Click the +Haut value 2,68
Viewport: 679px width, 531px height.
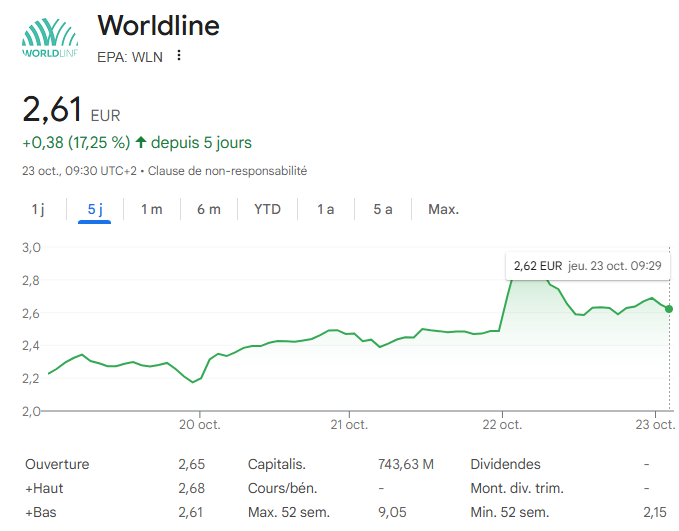pyautogui.click(x=191, y=488)
